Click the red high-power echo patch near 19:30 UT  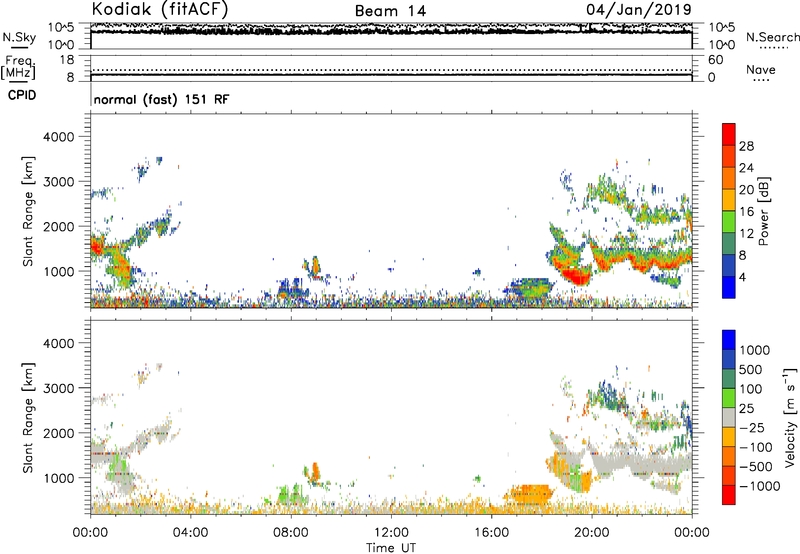(x=577, y=276)
